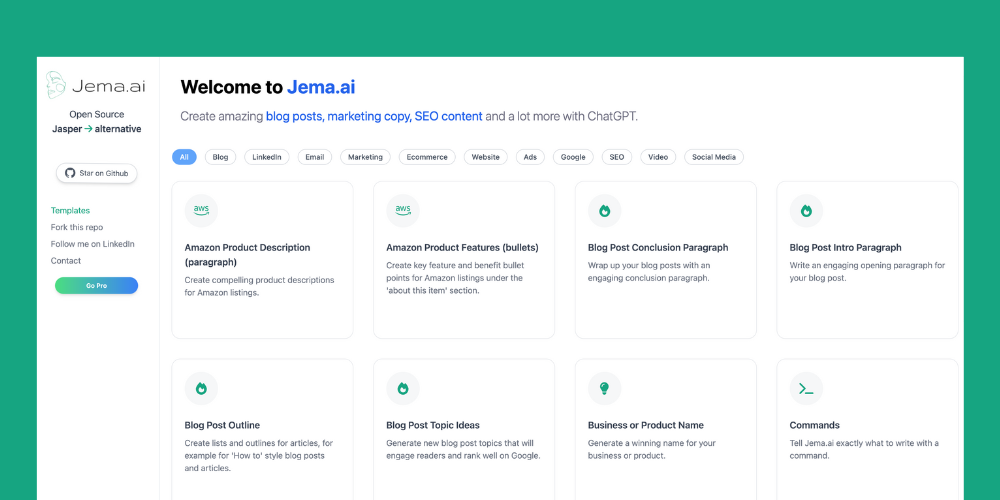Click lightbulb icon on Business or Product Name card
1000x500 pixels.
point(604,388)
